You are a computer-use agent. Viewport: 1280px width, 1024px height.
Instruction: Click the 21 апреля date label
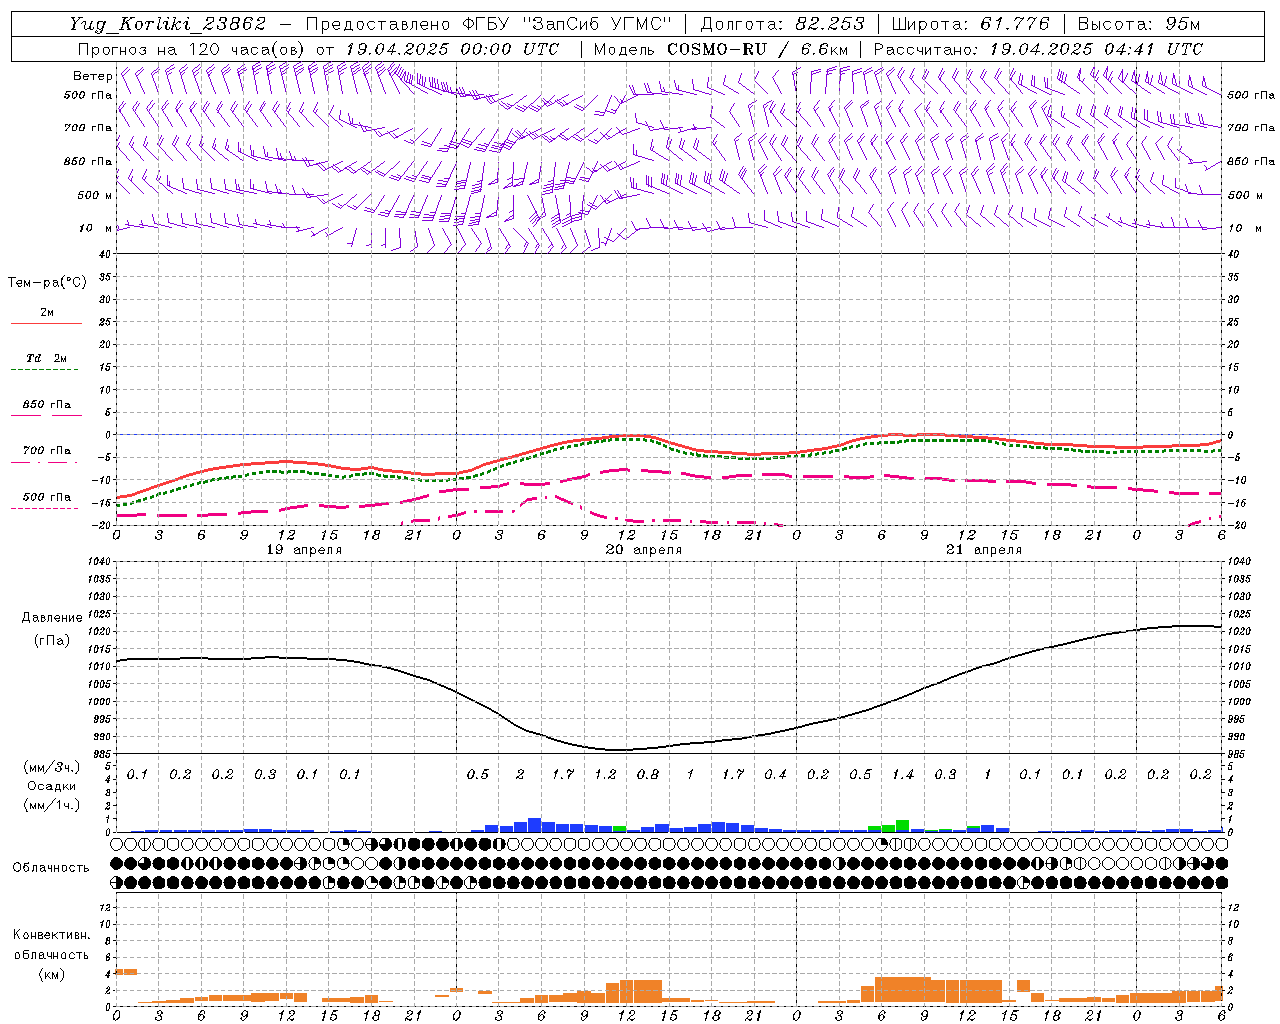[984, 550]
